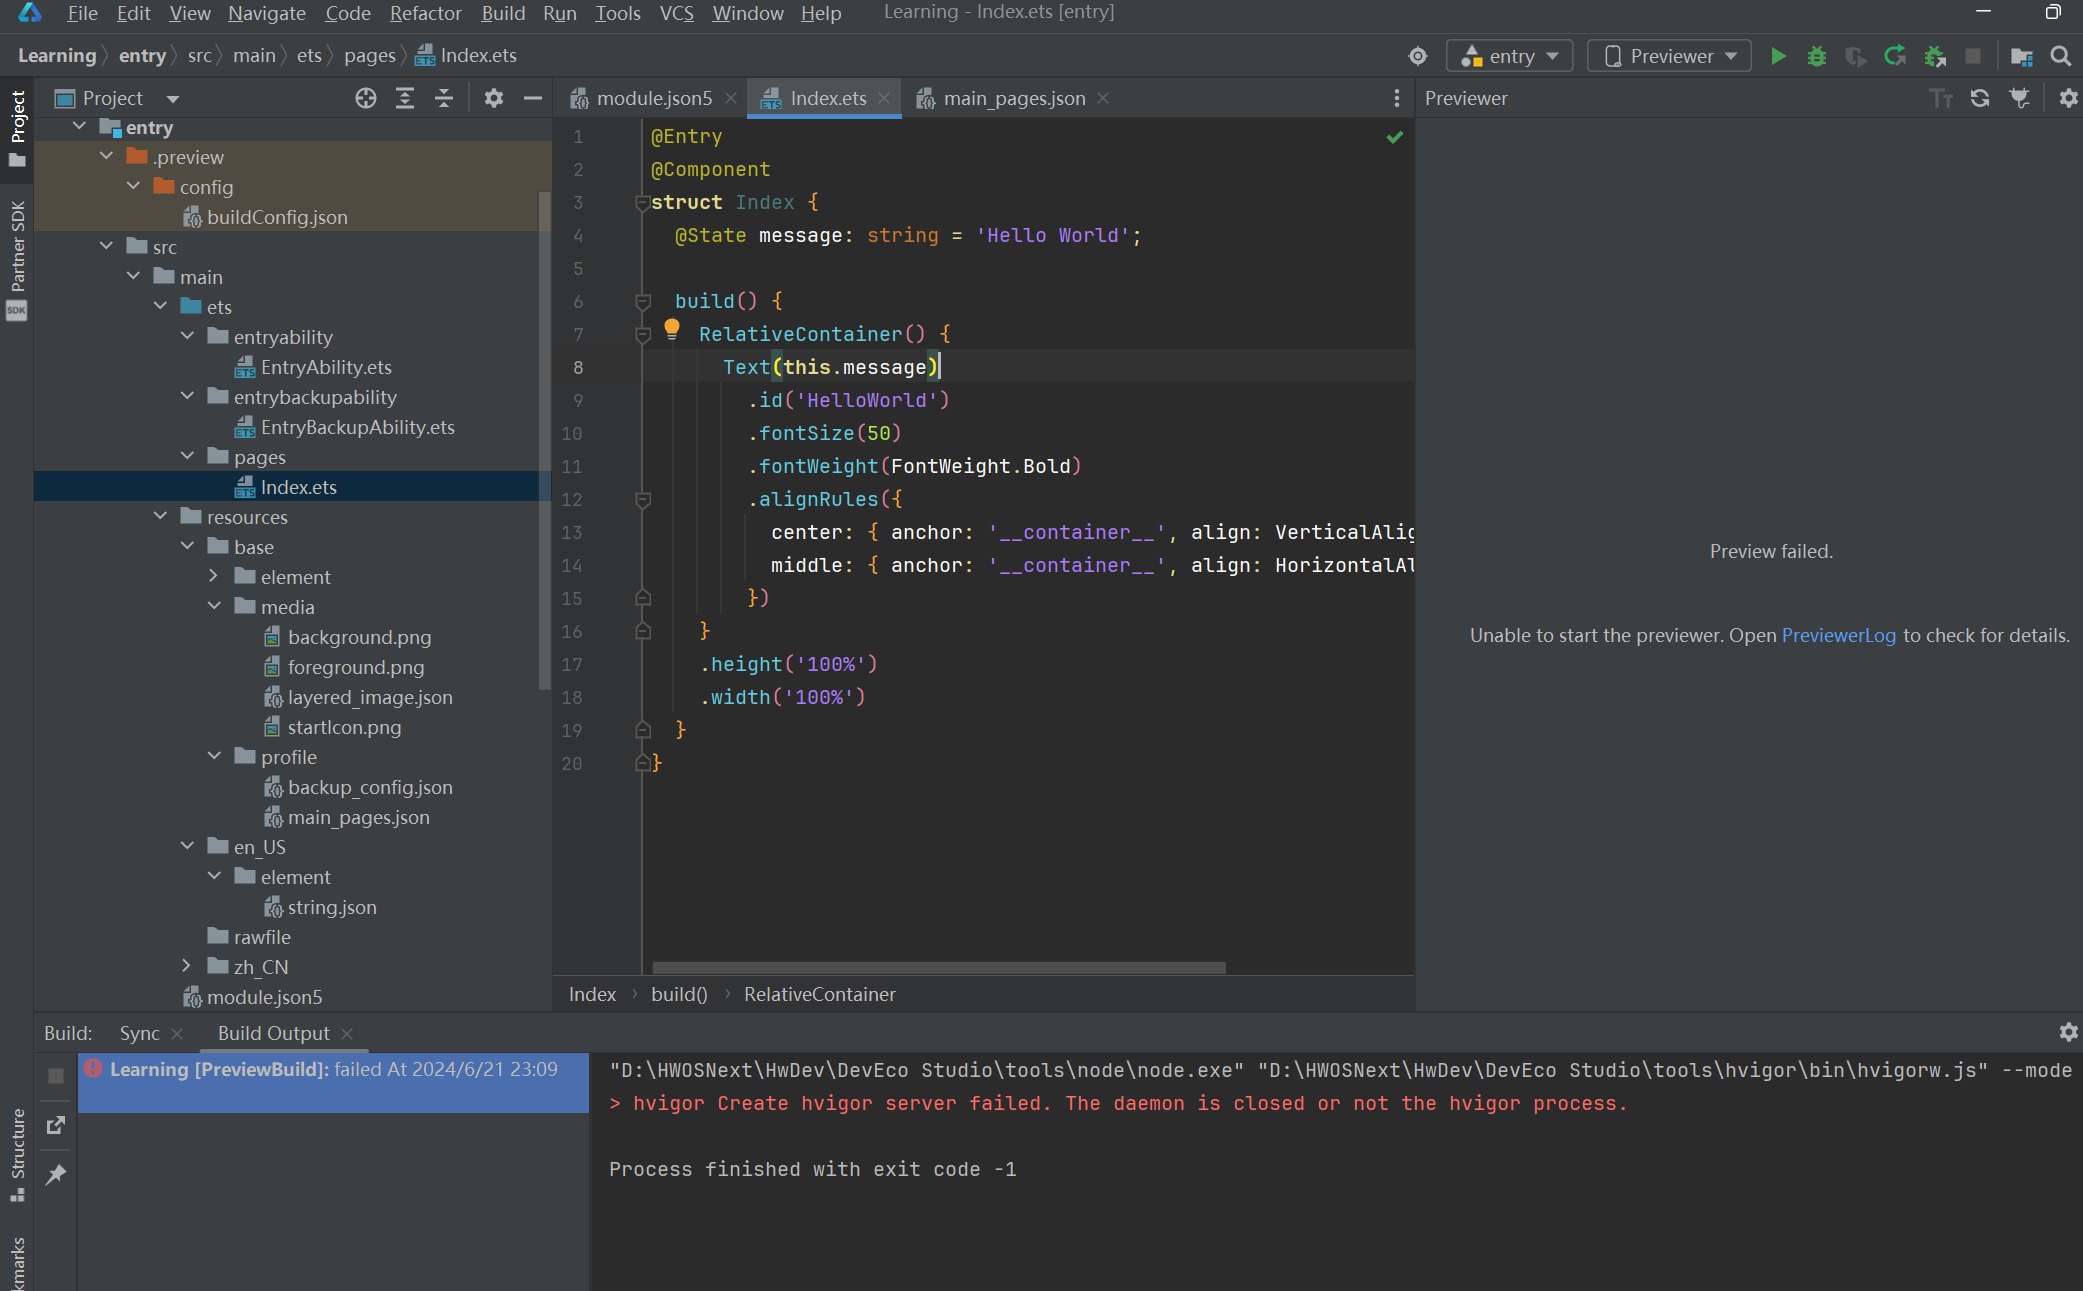Collapse the src folder in tree
Viewport: 2083px width, 1291px height.
(x=106, y=247)
